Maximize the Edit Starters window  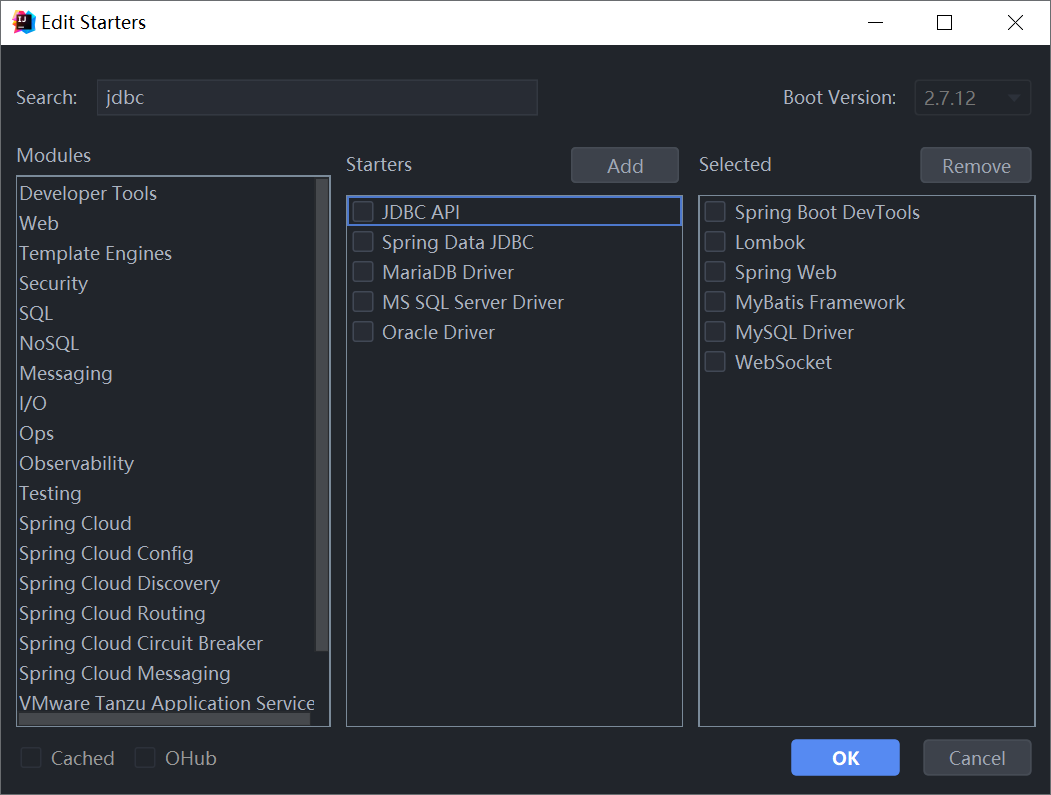[944, 22]
